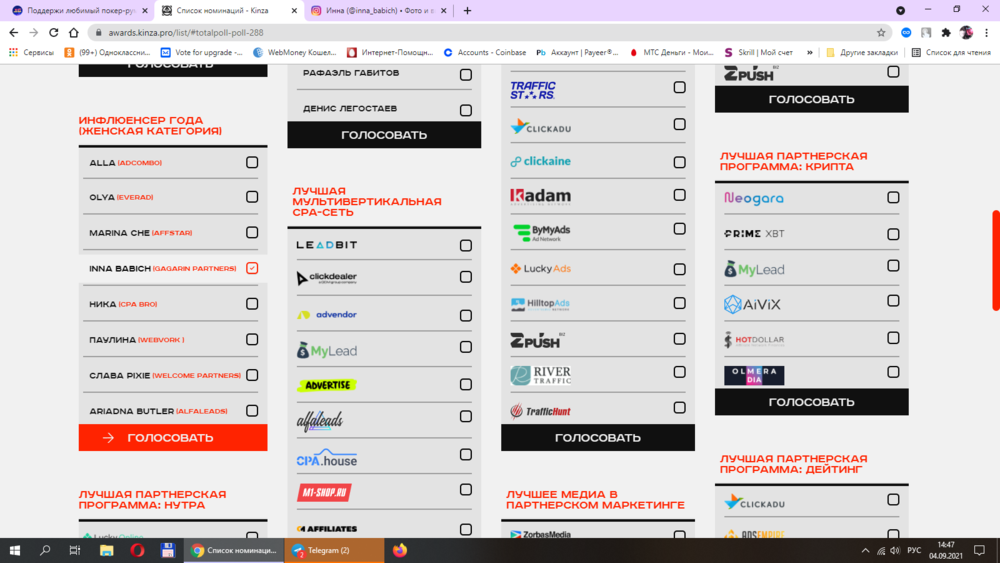Select the clickaine logo
The width and height of the screenshot is (1000, 563).
pos(540,161)
